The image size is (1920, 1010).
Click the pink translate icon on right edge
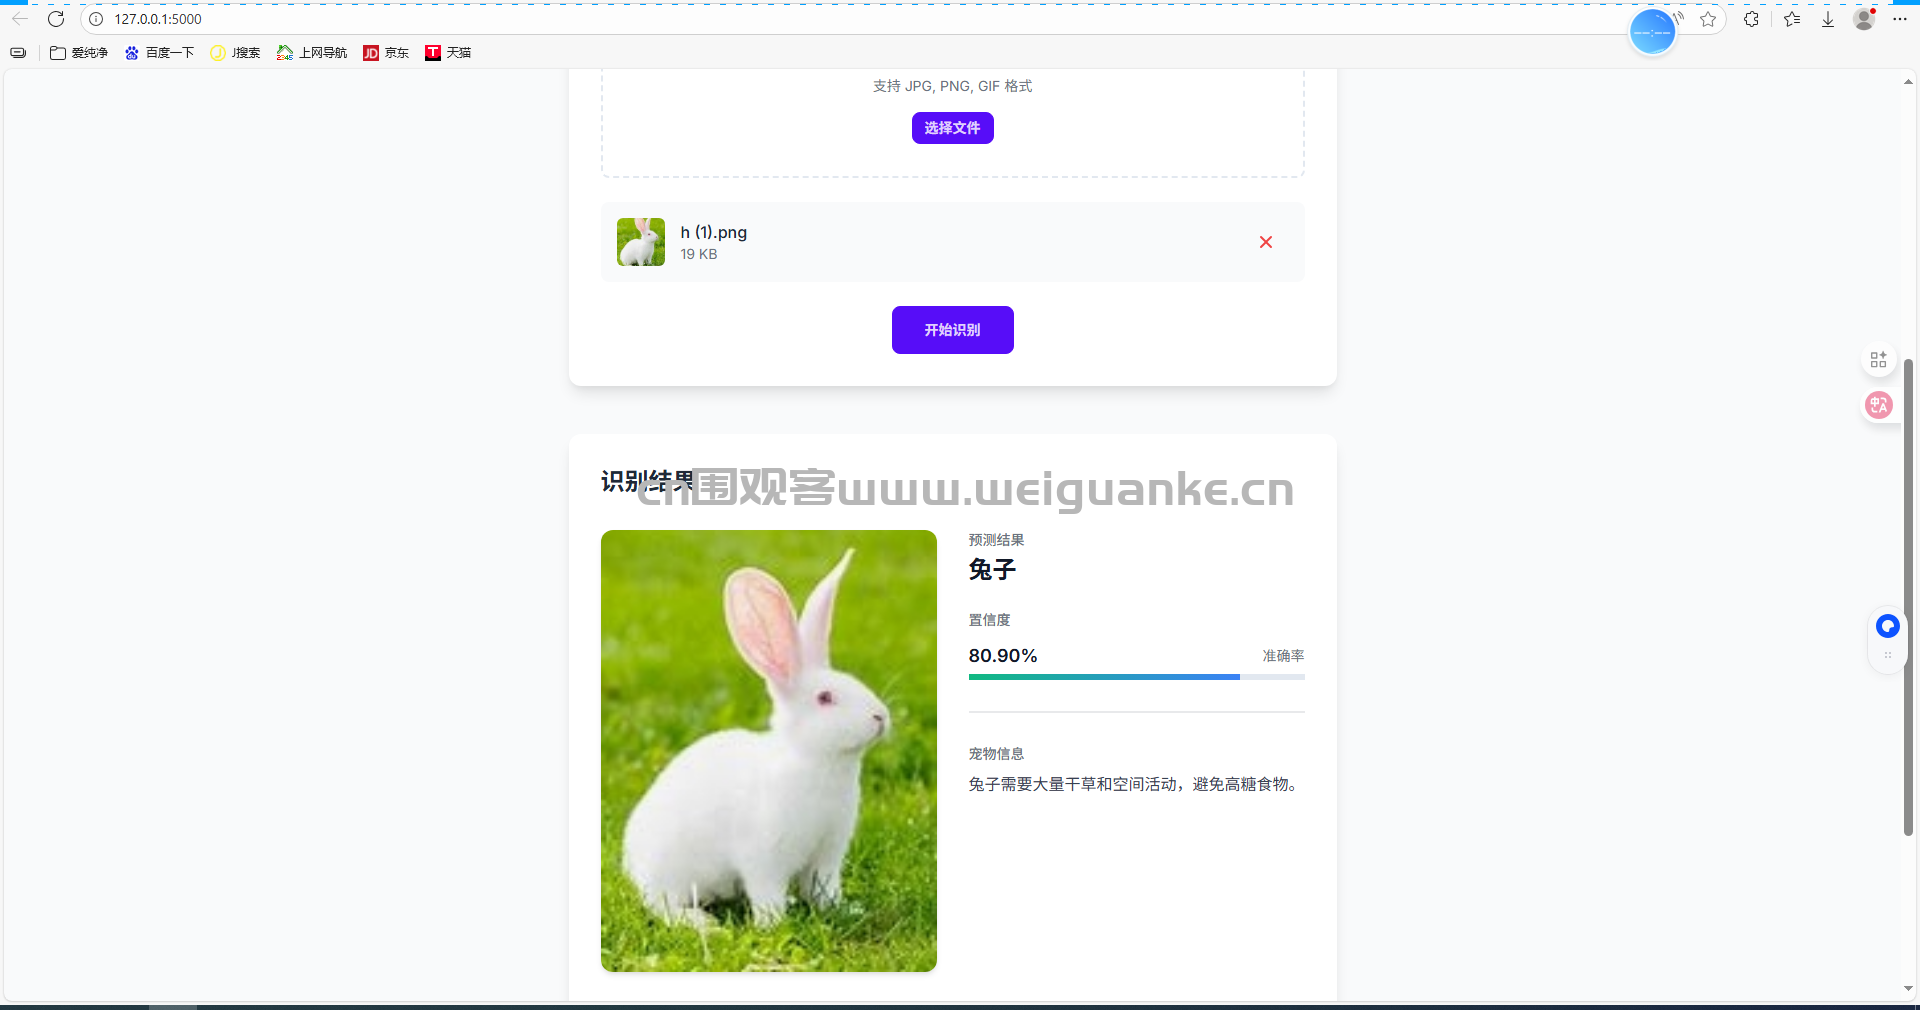click(1878, 405)
